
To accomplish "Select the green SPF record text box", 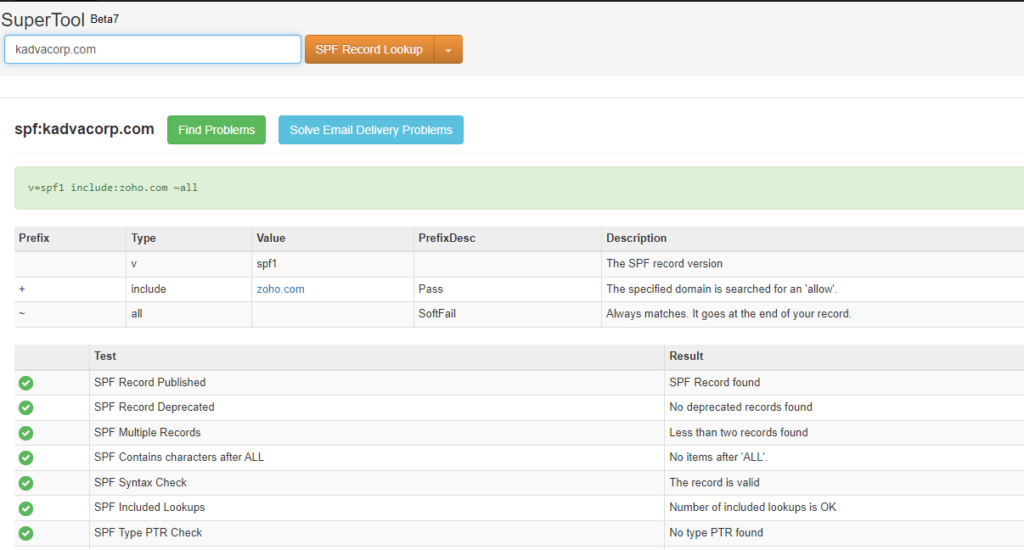I will click(519, 188).
